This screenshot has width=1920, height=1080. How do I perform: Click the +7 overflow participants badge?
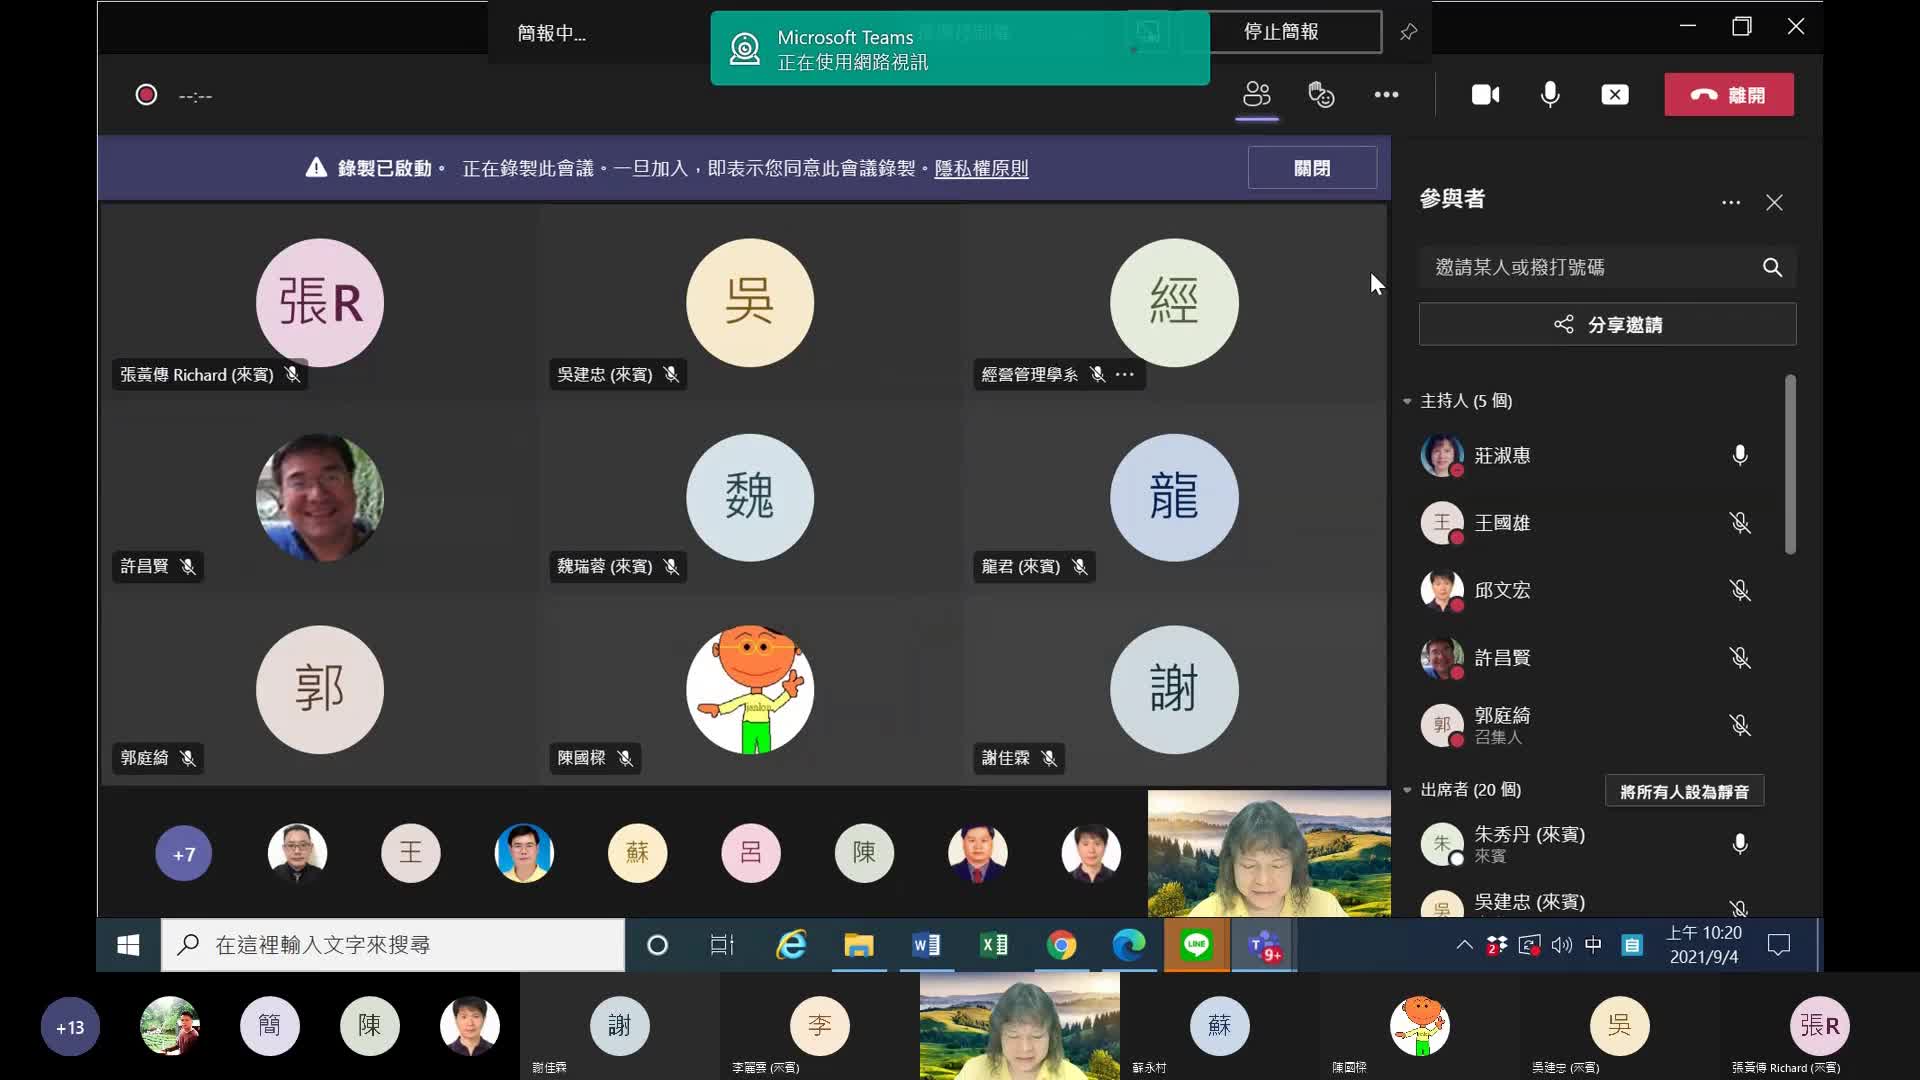tap(184, 853)
